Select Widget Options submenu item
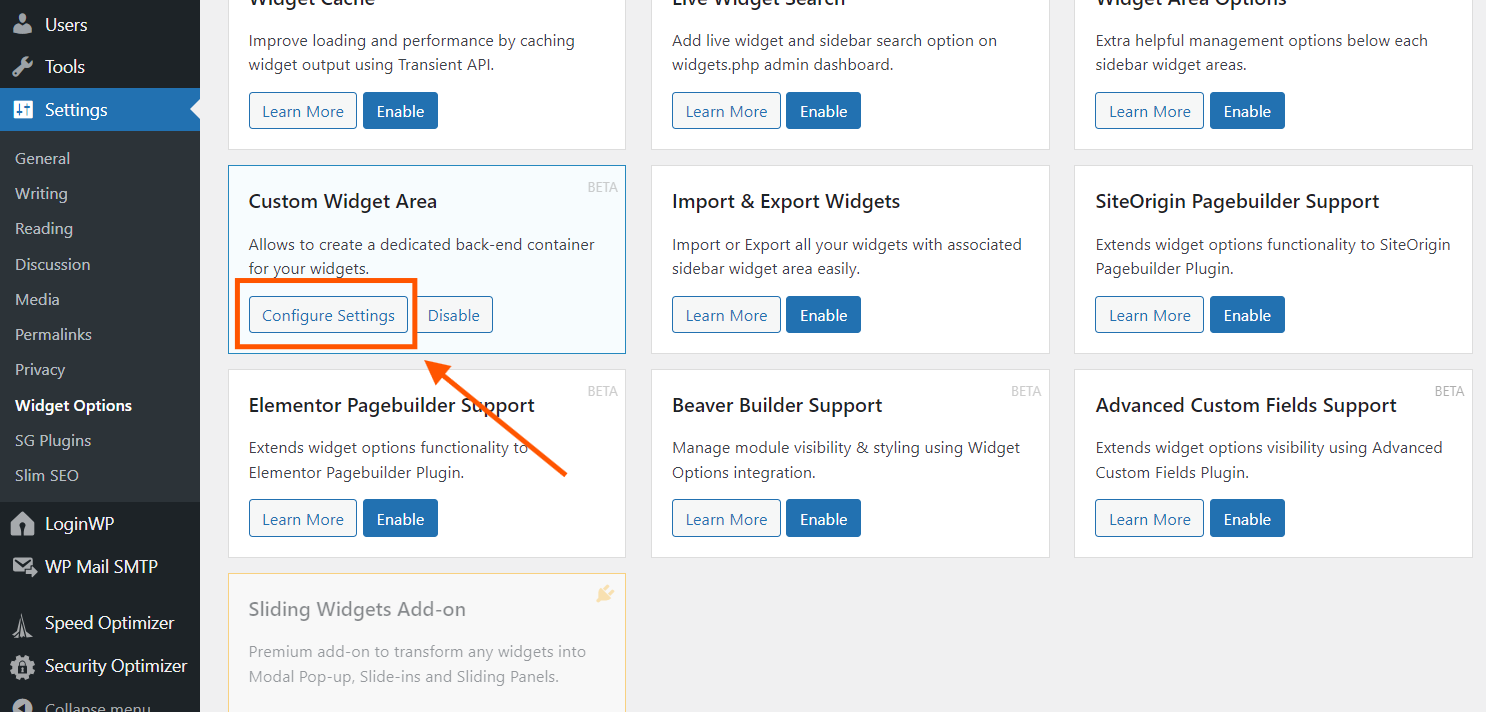 click(x=73, y=405)
